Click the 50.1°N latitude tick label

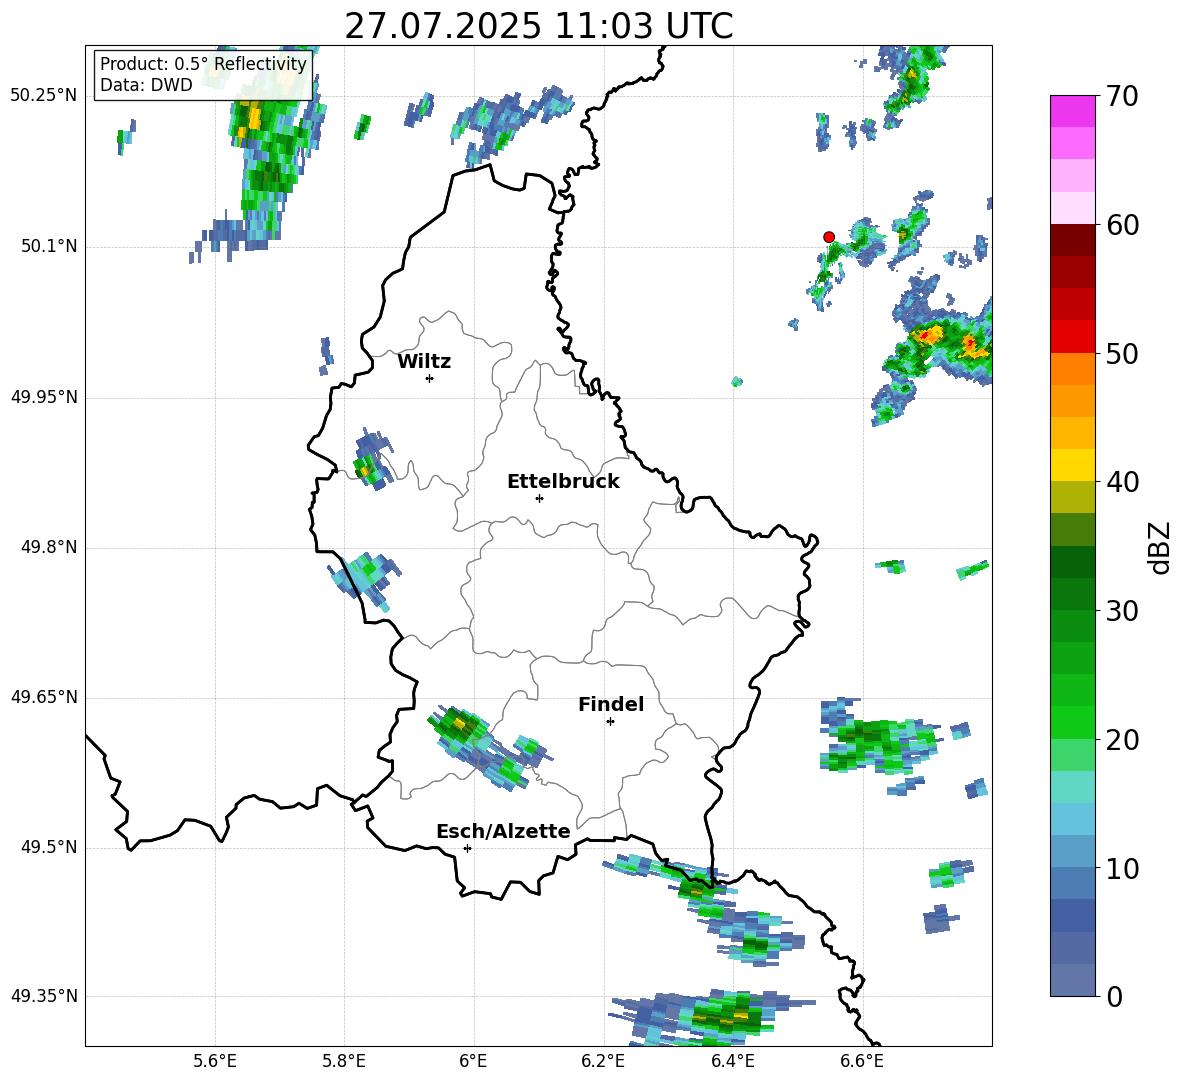pos(49,247)
